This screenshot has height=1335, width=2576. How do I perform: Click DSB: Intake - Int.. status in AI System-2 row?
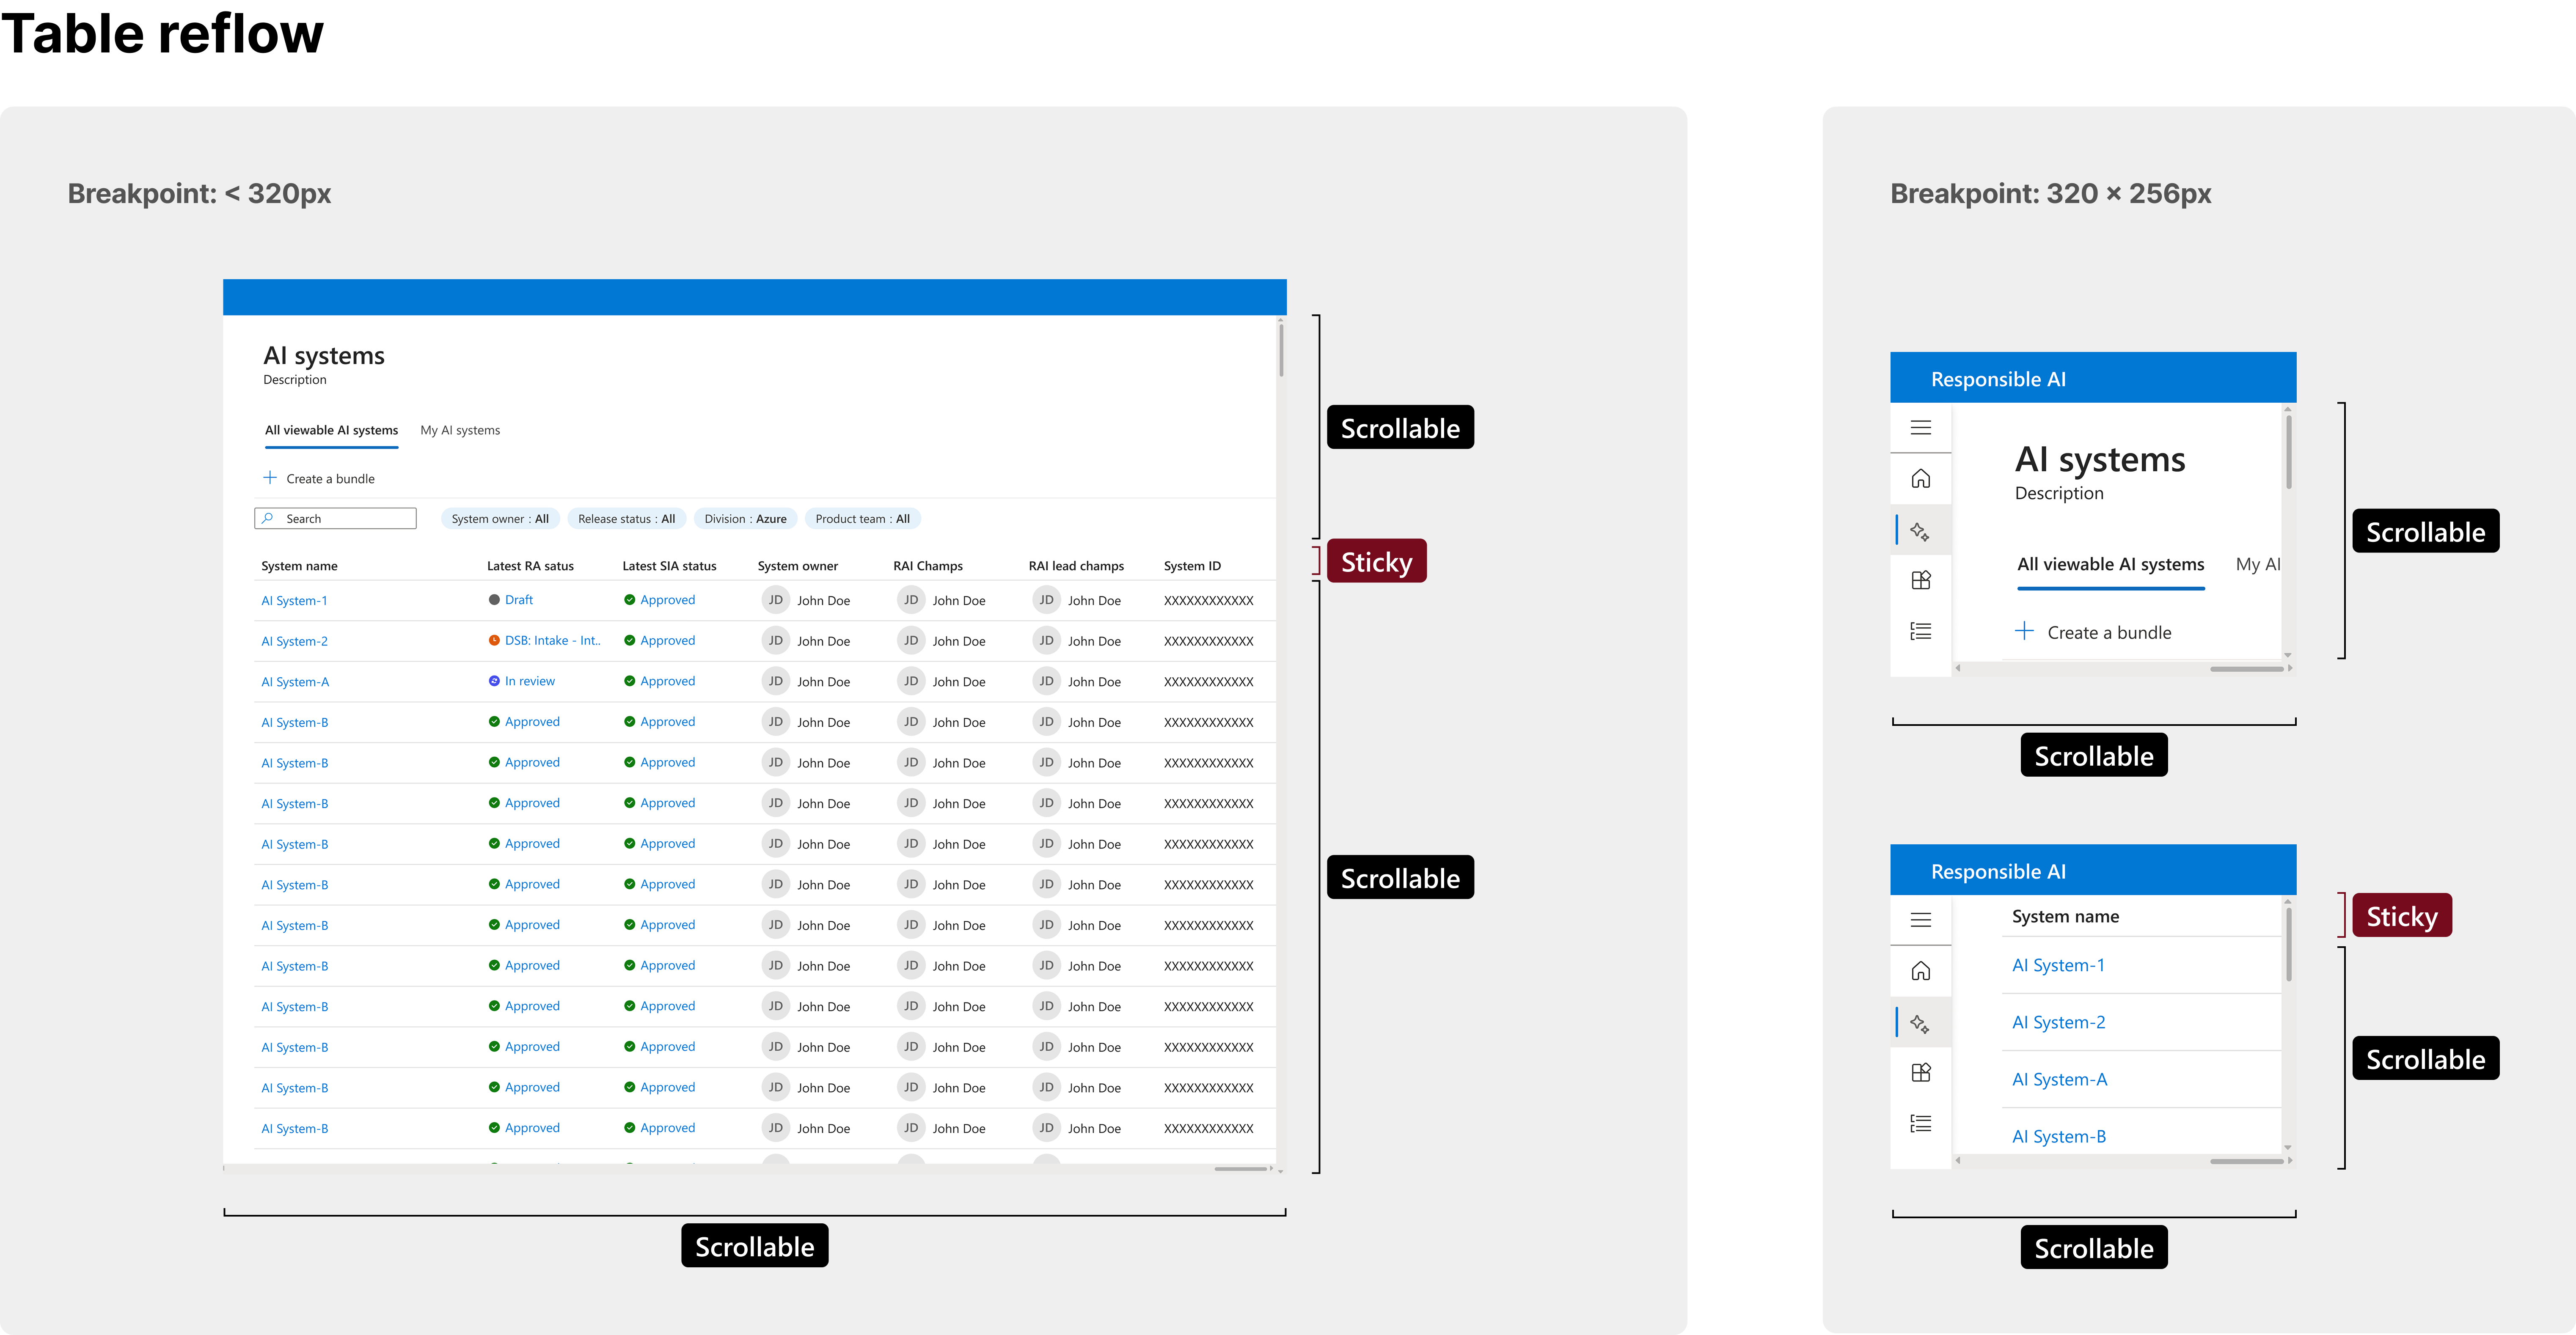tap(552, 640)
